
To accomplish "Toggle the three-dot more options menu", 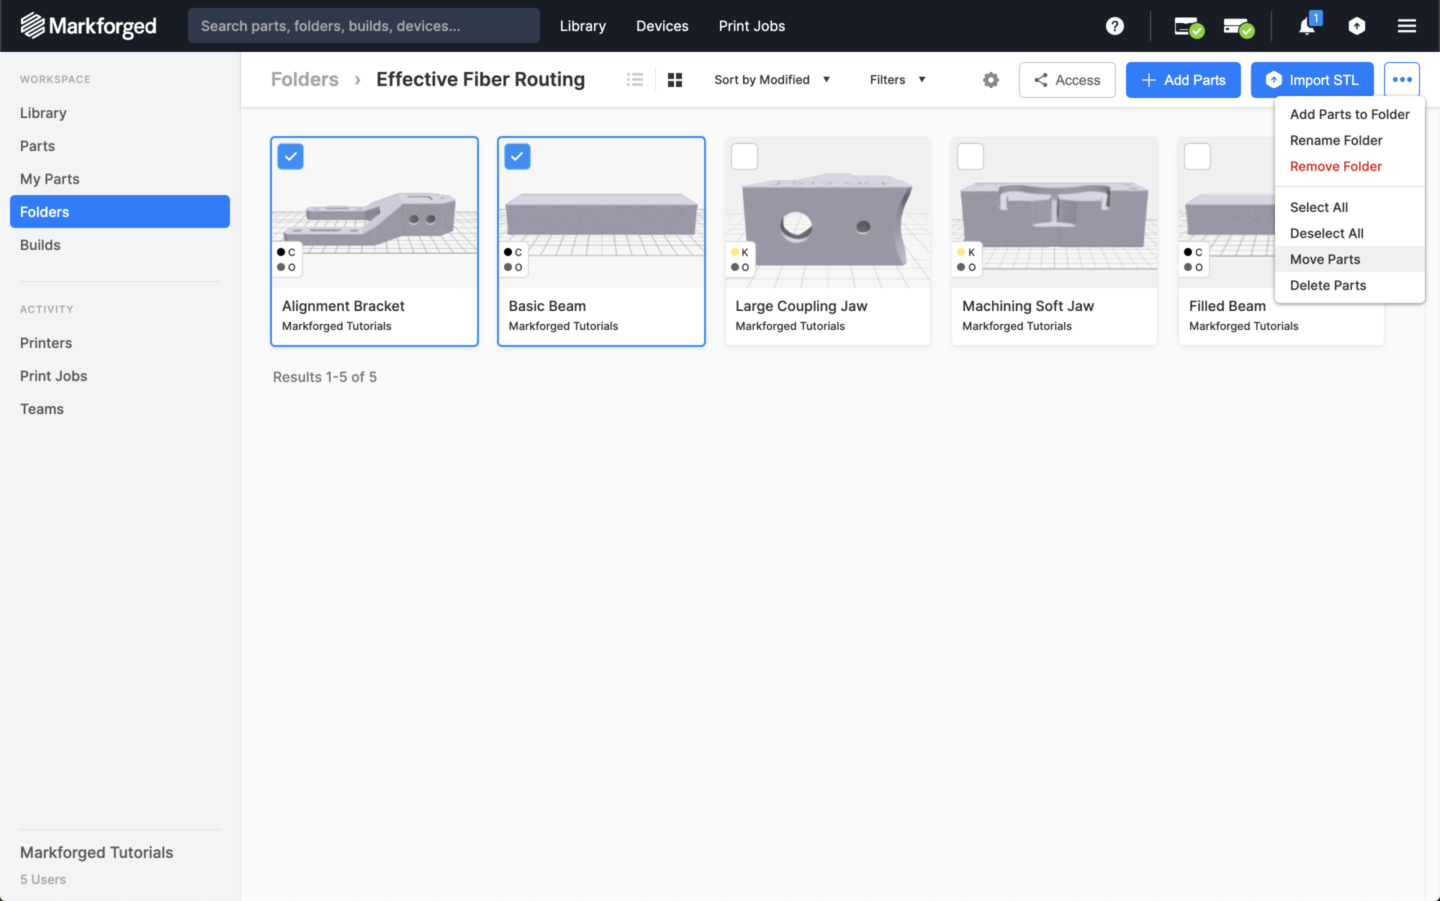I will [x=1401, y=80].
